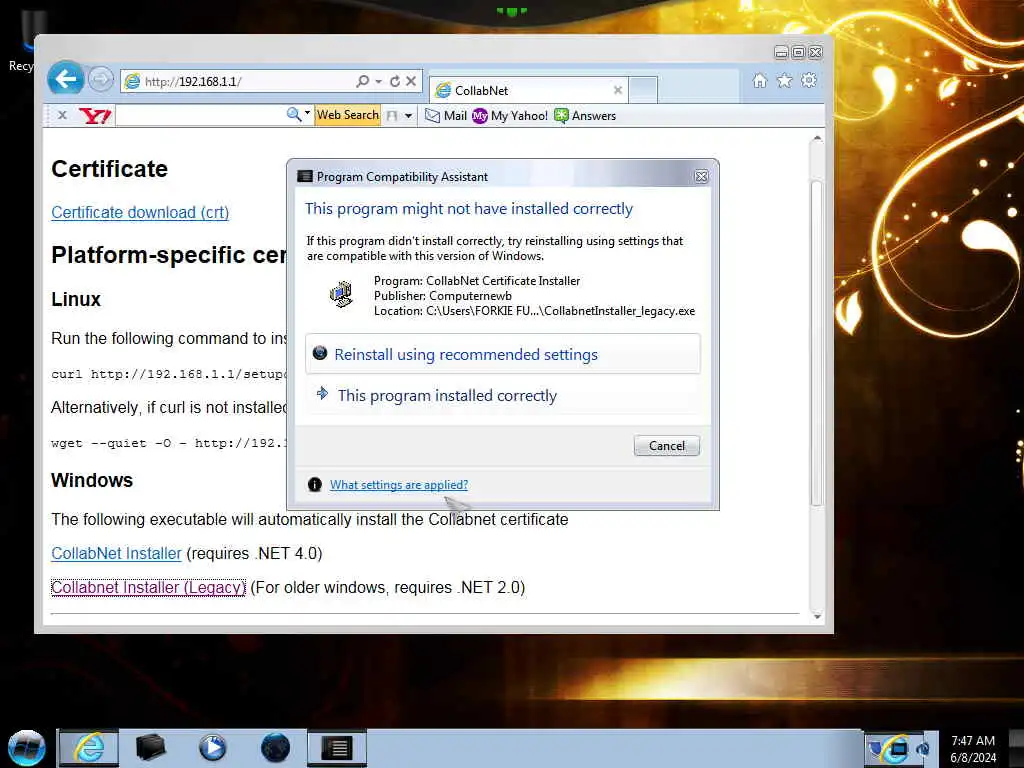Open Favorites star icon
Screen dimensions: 1024x768
[784, 80]
